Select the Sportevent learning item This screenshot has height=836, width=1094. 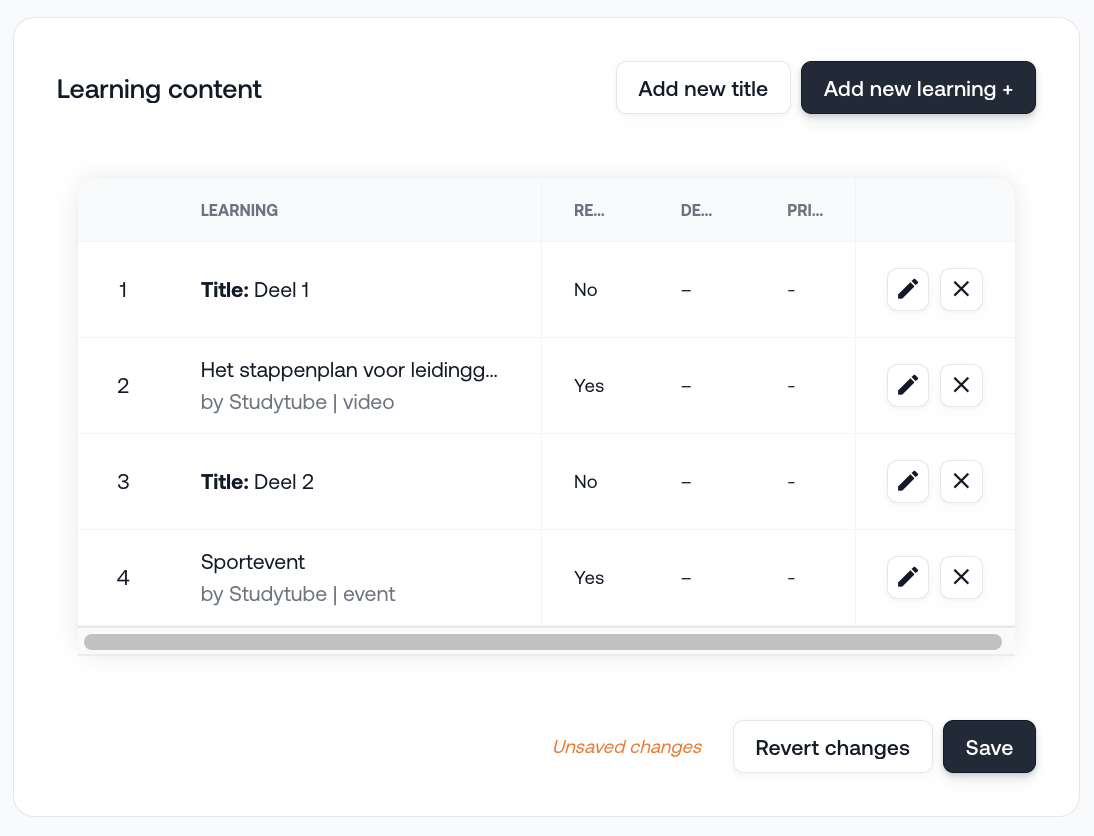253,562
